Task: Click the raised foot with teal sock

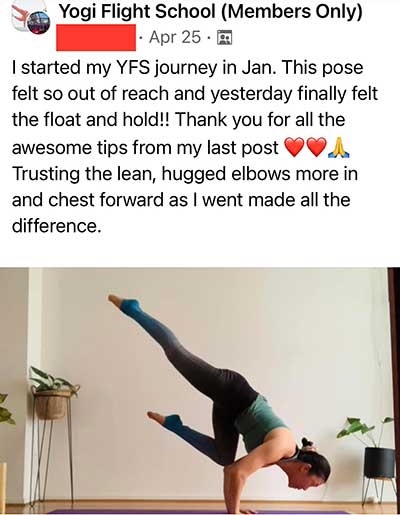Action: 125,304
